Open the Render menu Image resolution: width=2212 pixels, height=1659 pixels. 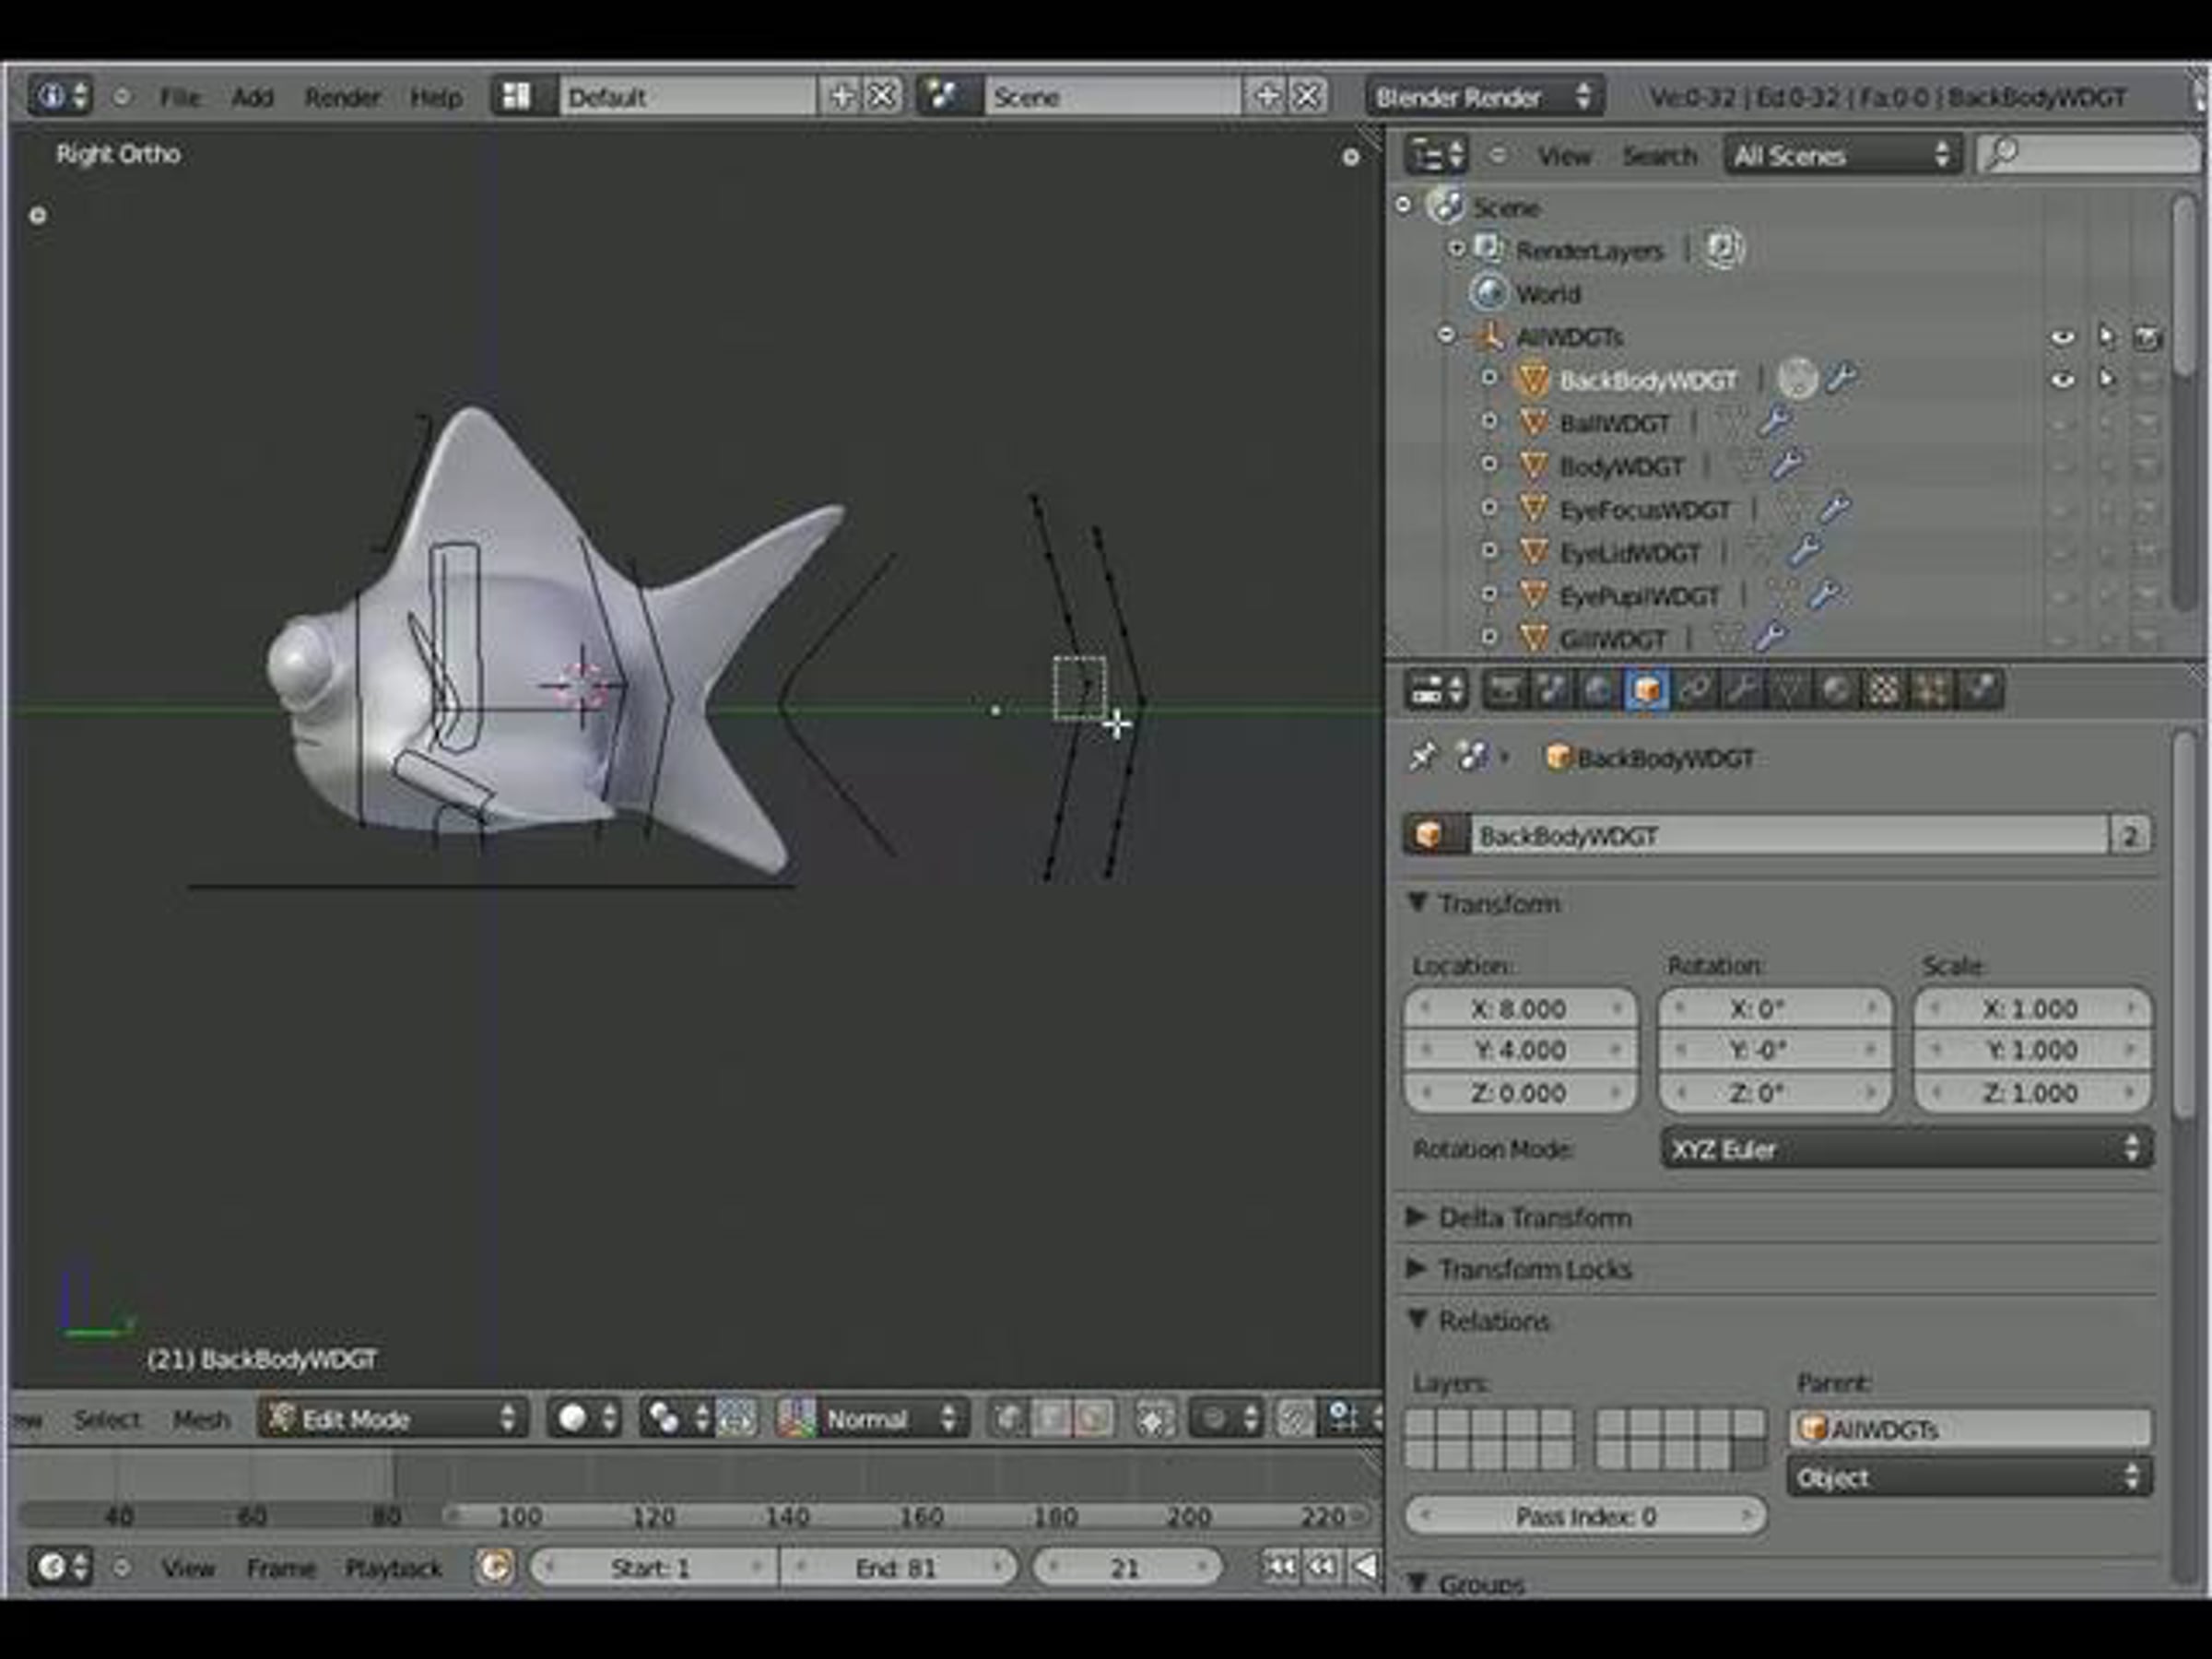point(342,97)
